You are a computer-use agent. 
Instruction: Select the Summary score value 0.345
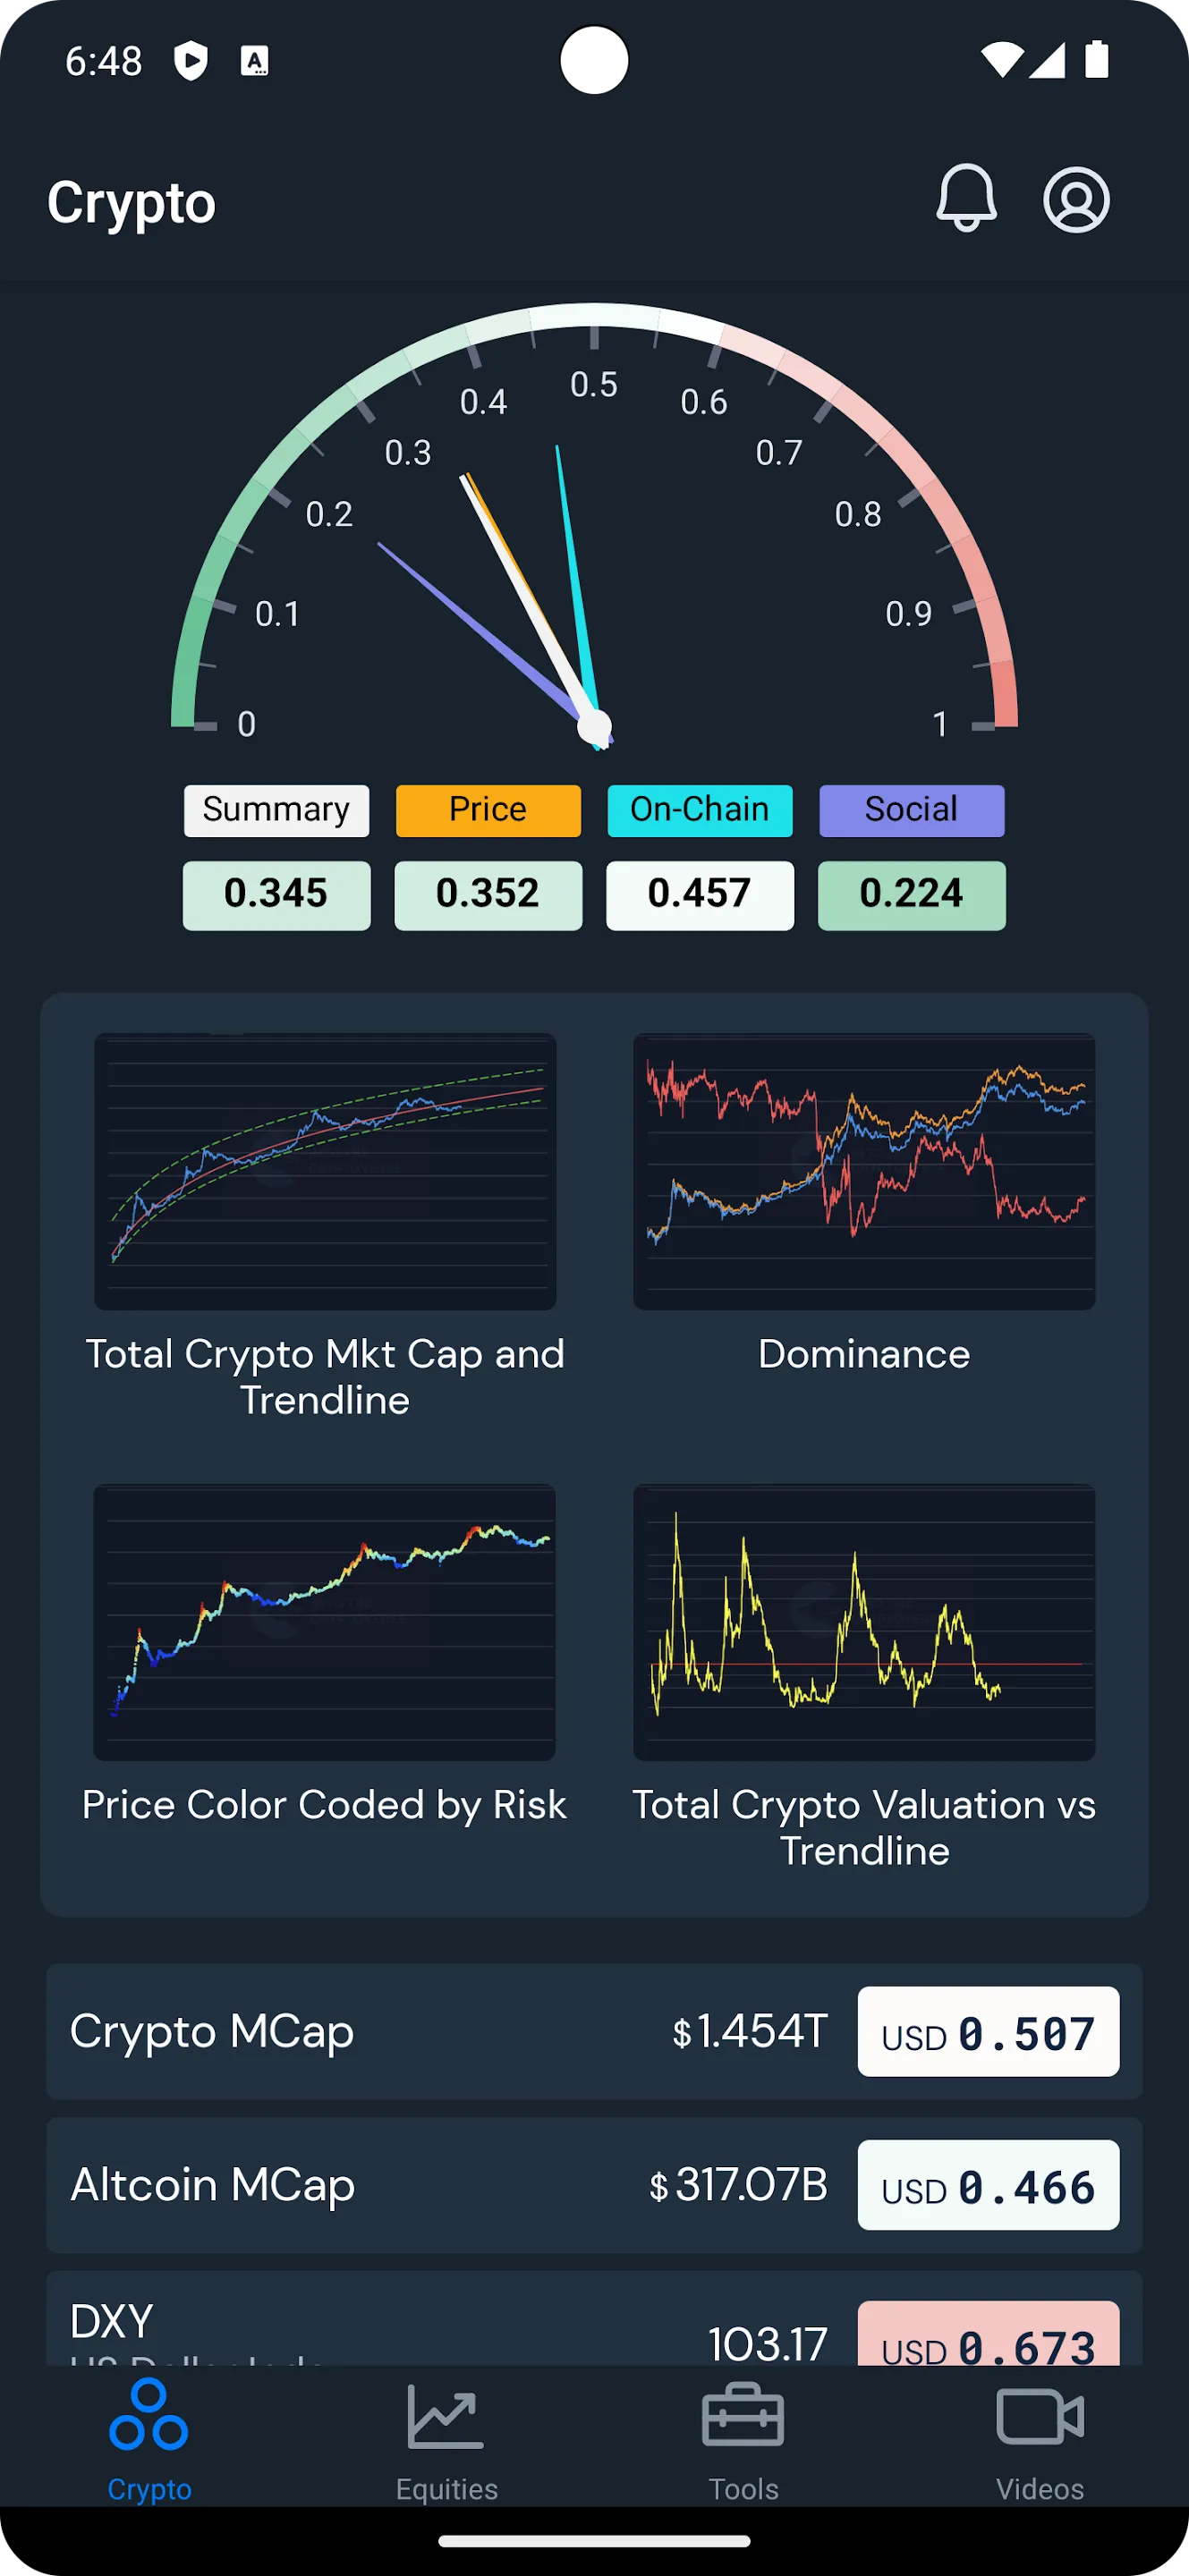coord(276,894)
